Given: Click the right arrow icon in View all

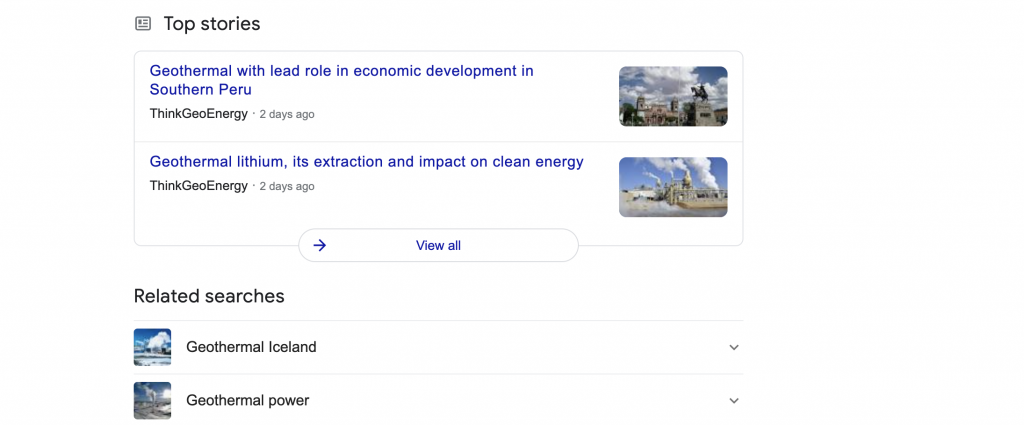Looking at the screenshot, I should [x=319, y=245].
